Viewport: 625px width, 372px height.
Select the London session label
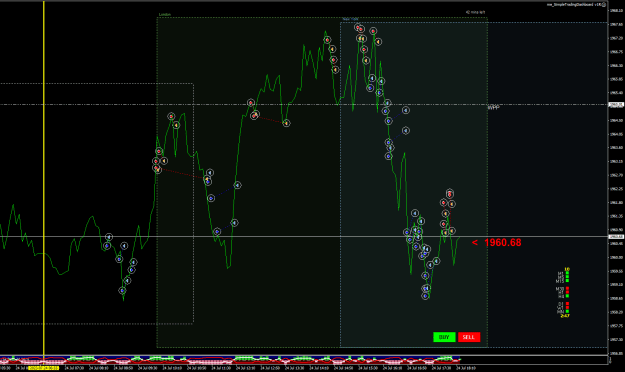(165, 14)
